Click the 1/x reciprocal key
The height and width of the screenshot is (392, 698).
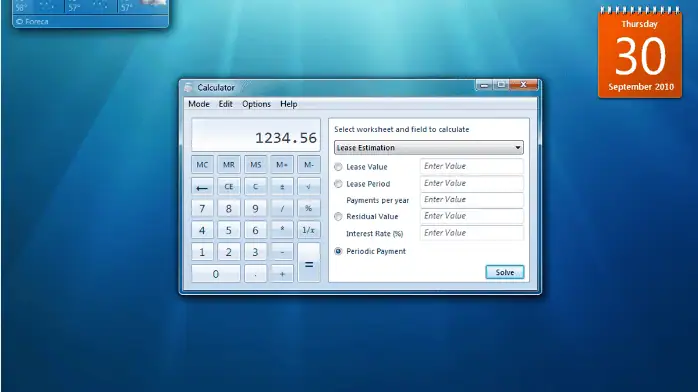(308, 230)
